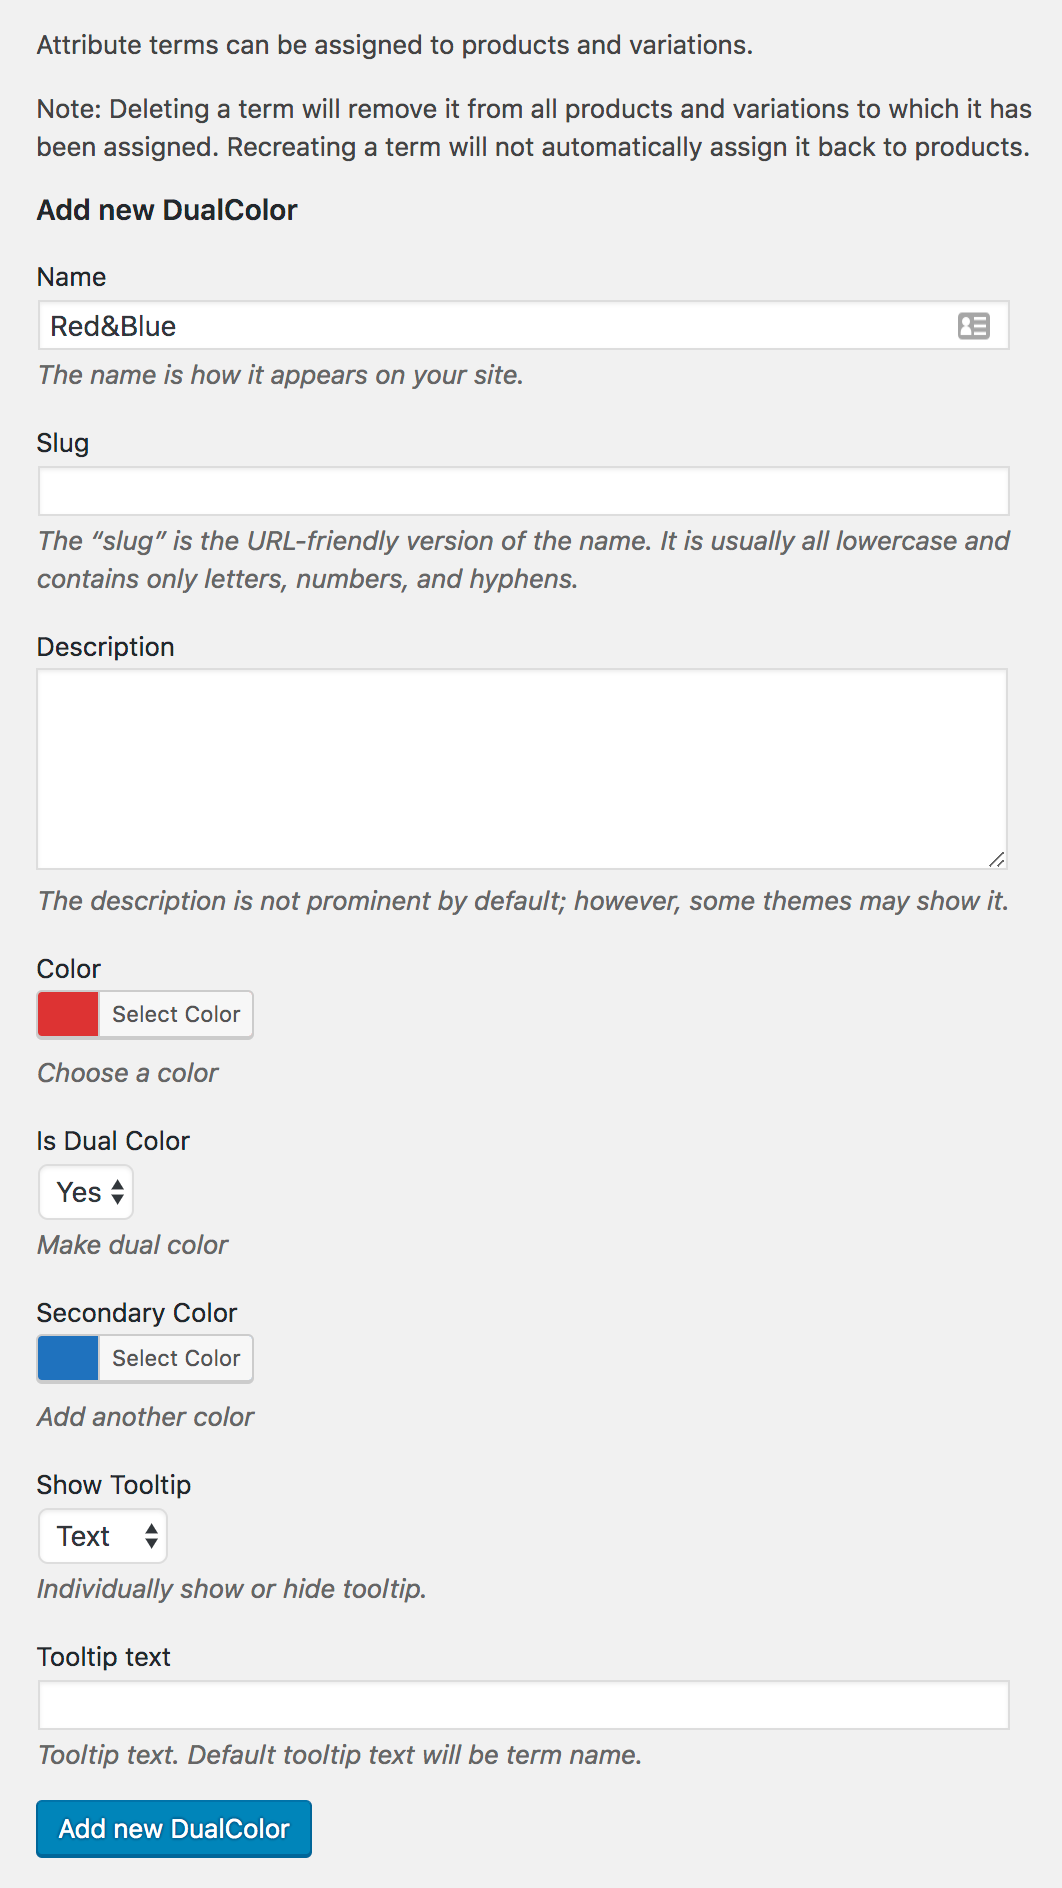This screenshot has width=1062, height=1888.
Task: Click the Add new DualColor heading
Action: click(167, 210)
